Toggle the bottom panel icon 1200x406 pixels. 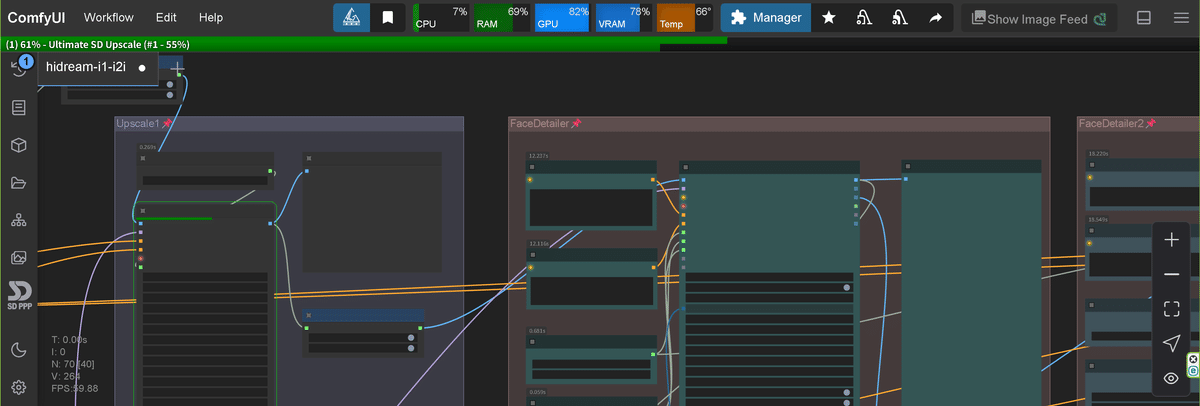(x=1144, y=18)
